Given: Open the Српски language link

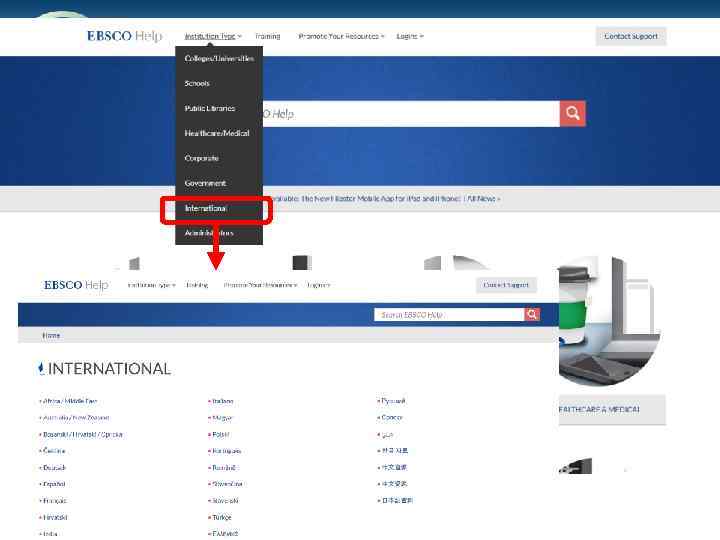Looking at the screenshot, I should pos(392,417).
